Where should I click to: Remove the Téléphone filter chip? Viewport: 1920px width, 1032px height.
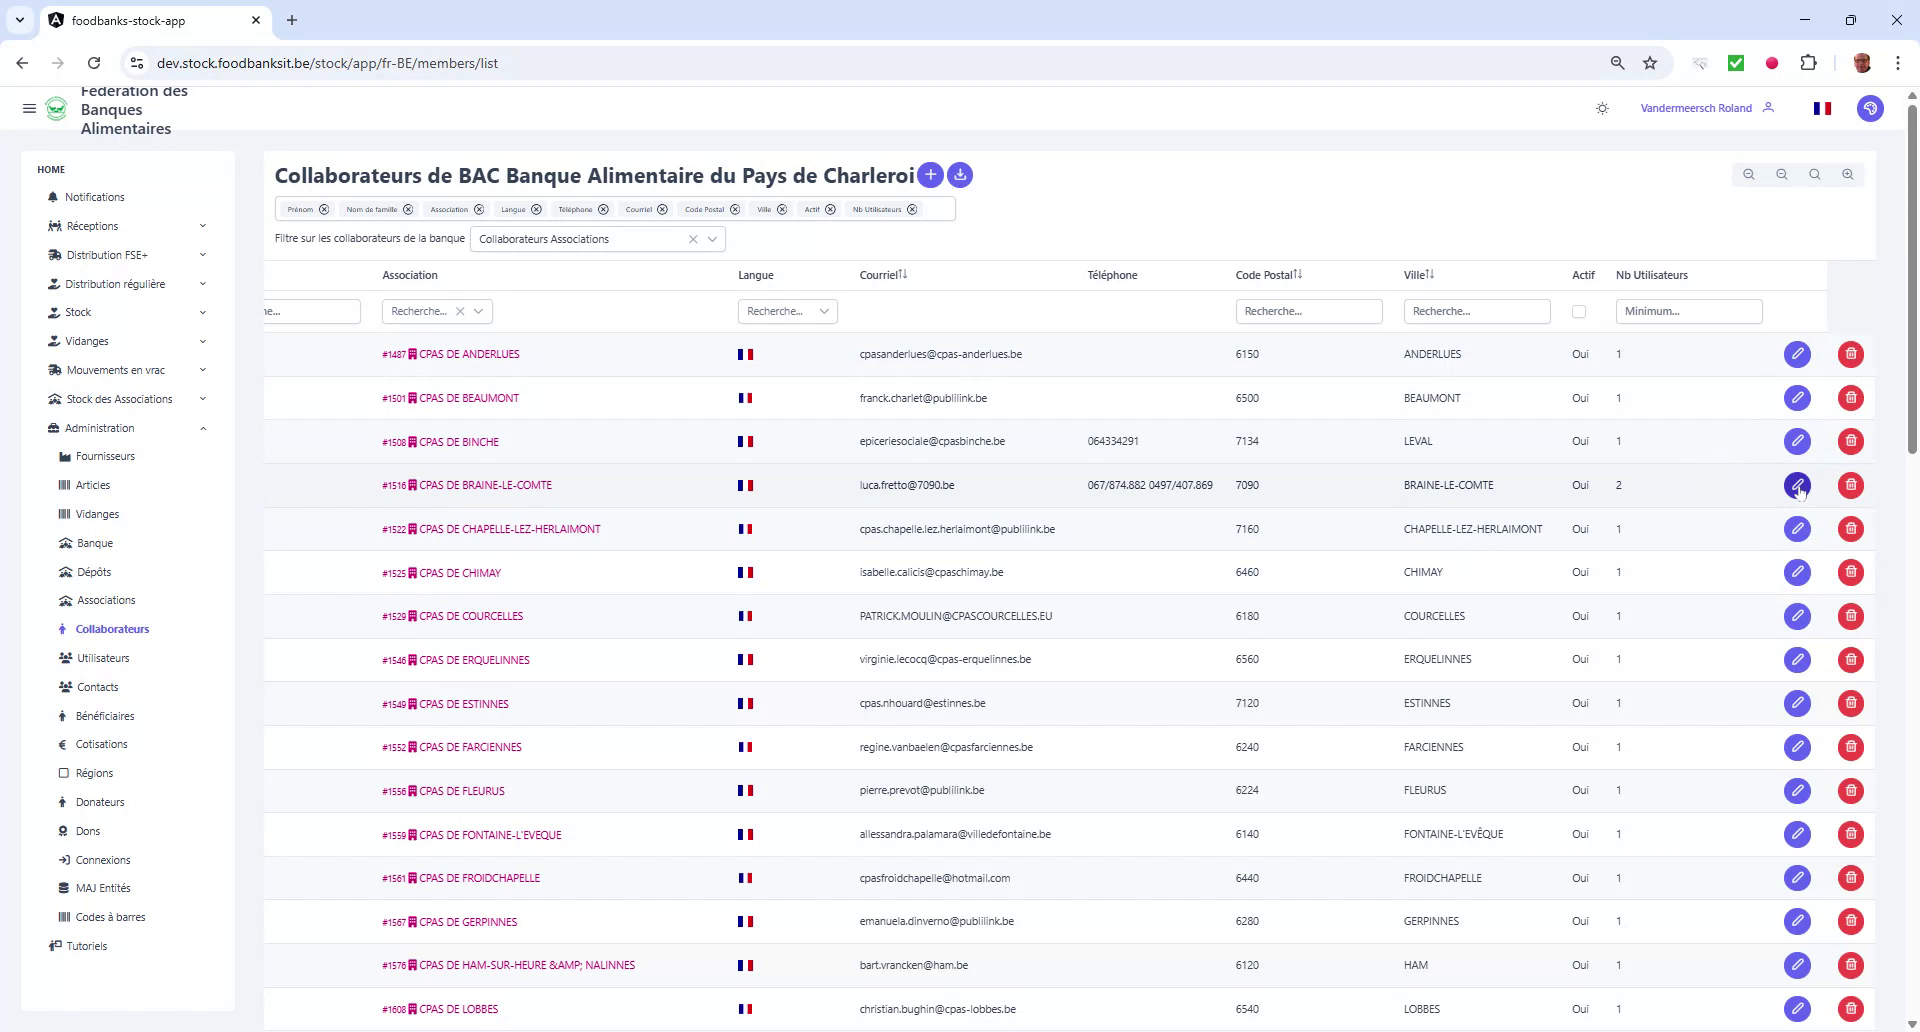coord(603,209)
